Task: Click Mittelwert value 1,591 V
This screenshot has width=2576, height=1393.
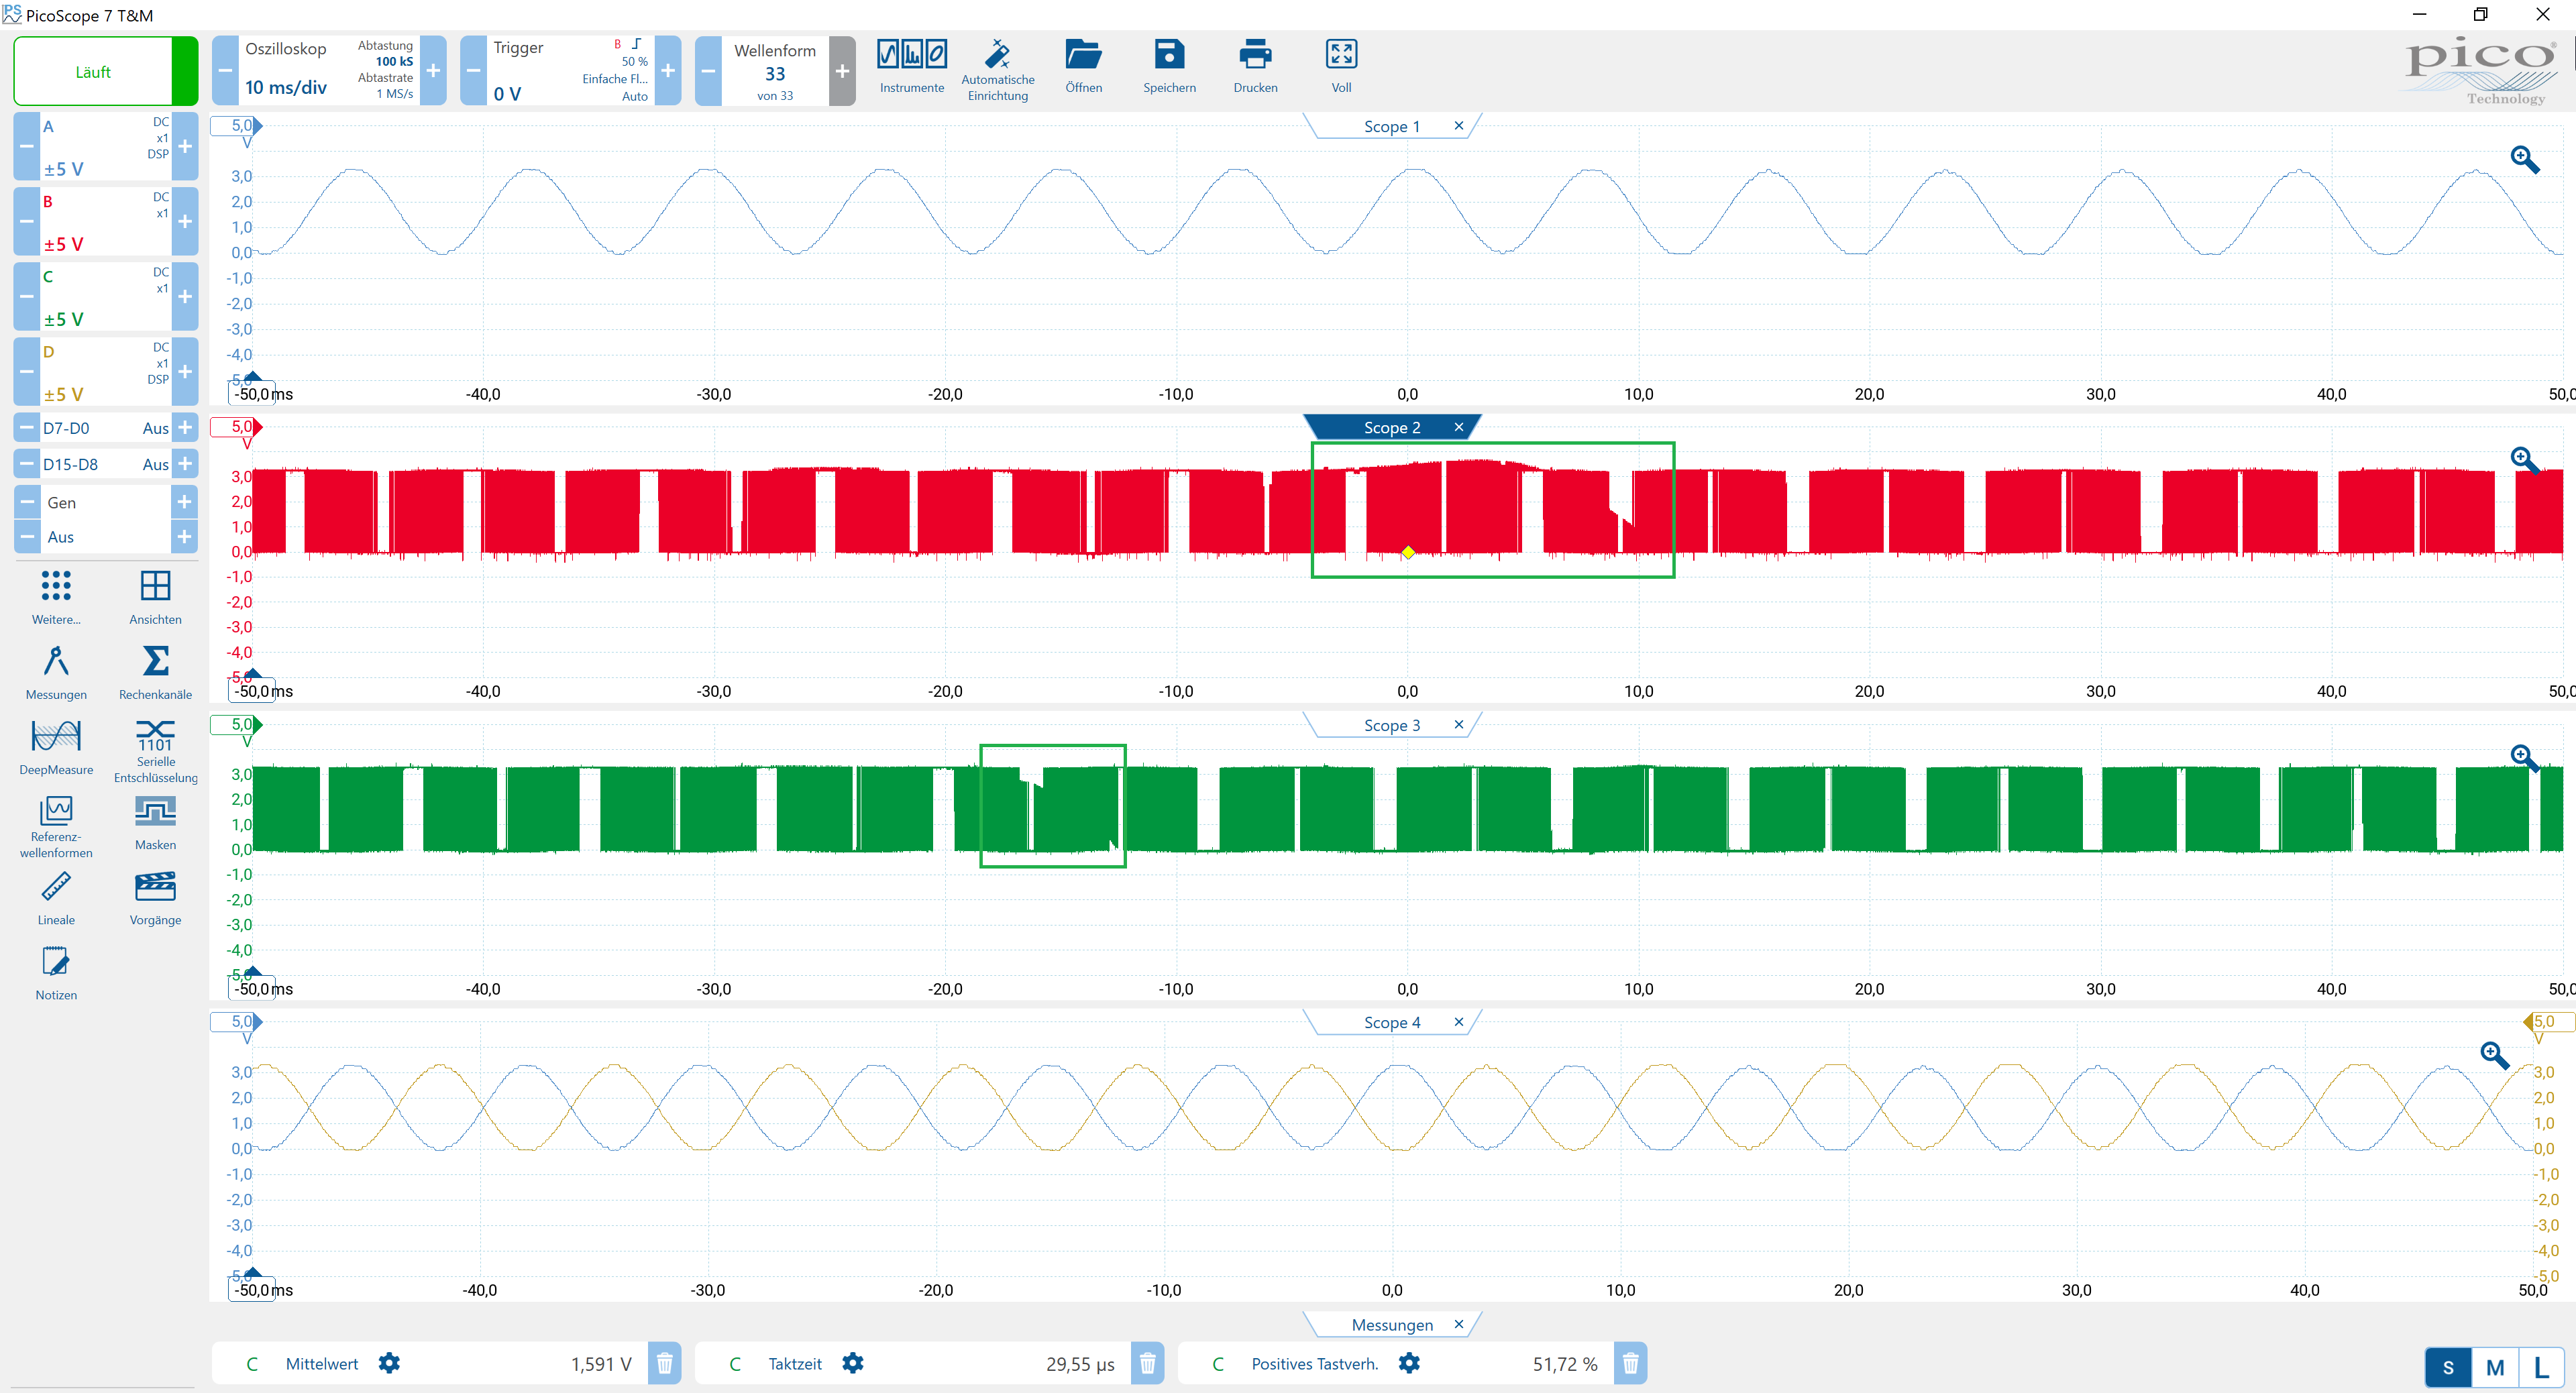Action: tap(601, 1364)
